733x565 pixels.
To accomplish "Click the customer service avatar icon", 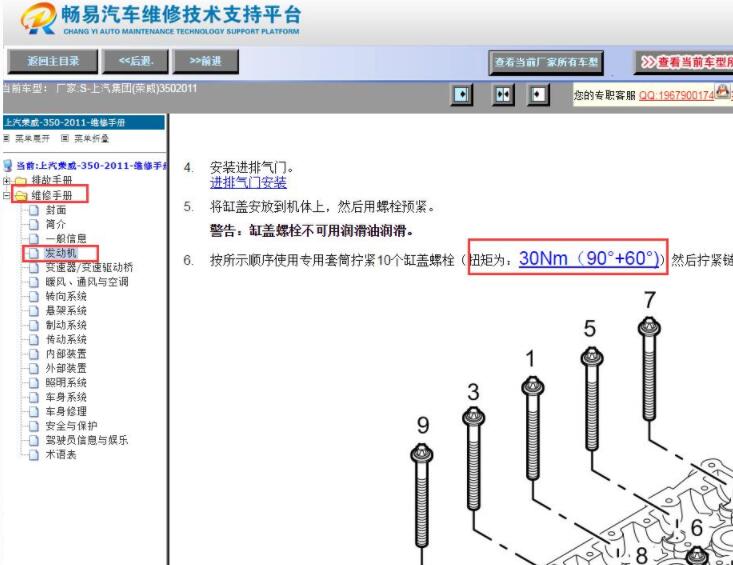I will pyautogui.click(x=722, y=92).
